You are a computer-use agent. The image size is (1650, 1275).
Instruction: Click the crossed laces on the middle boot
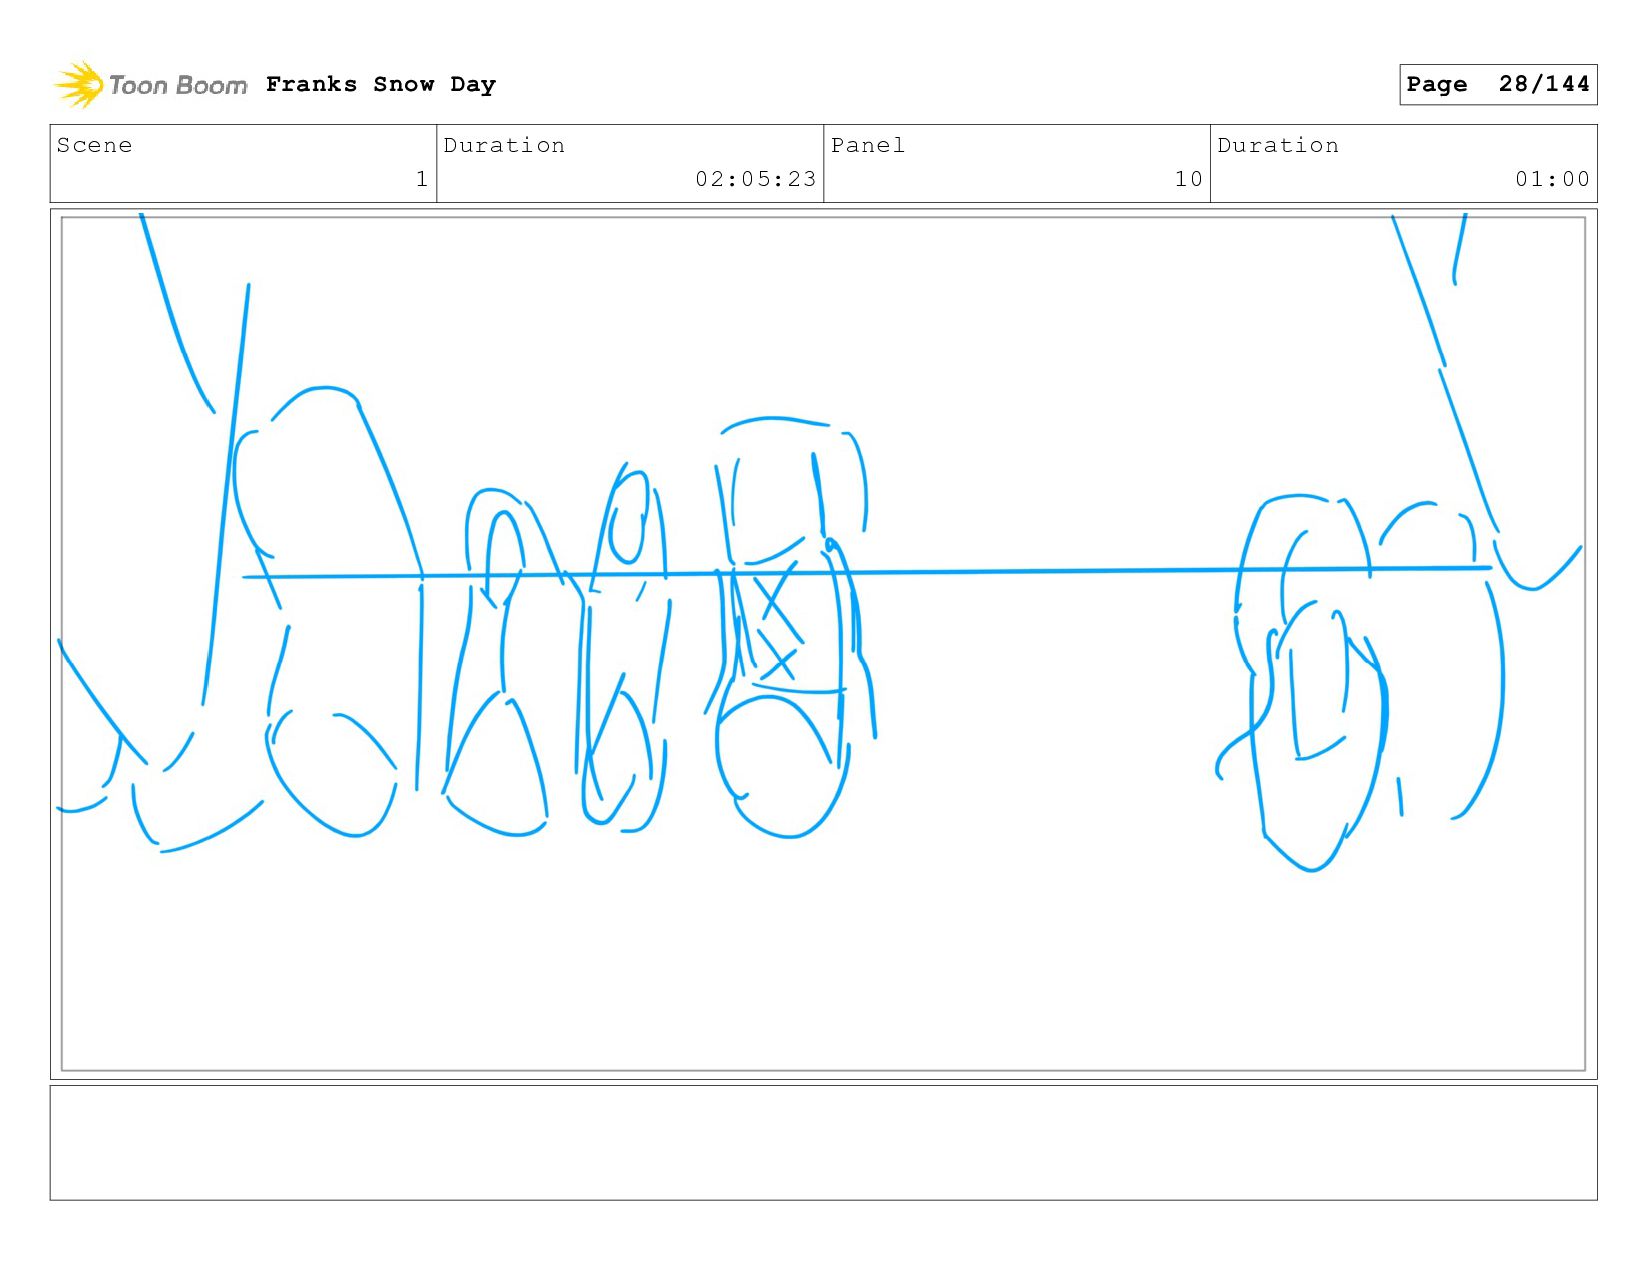(778, 624)
